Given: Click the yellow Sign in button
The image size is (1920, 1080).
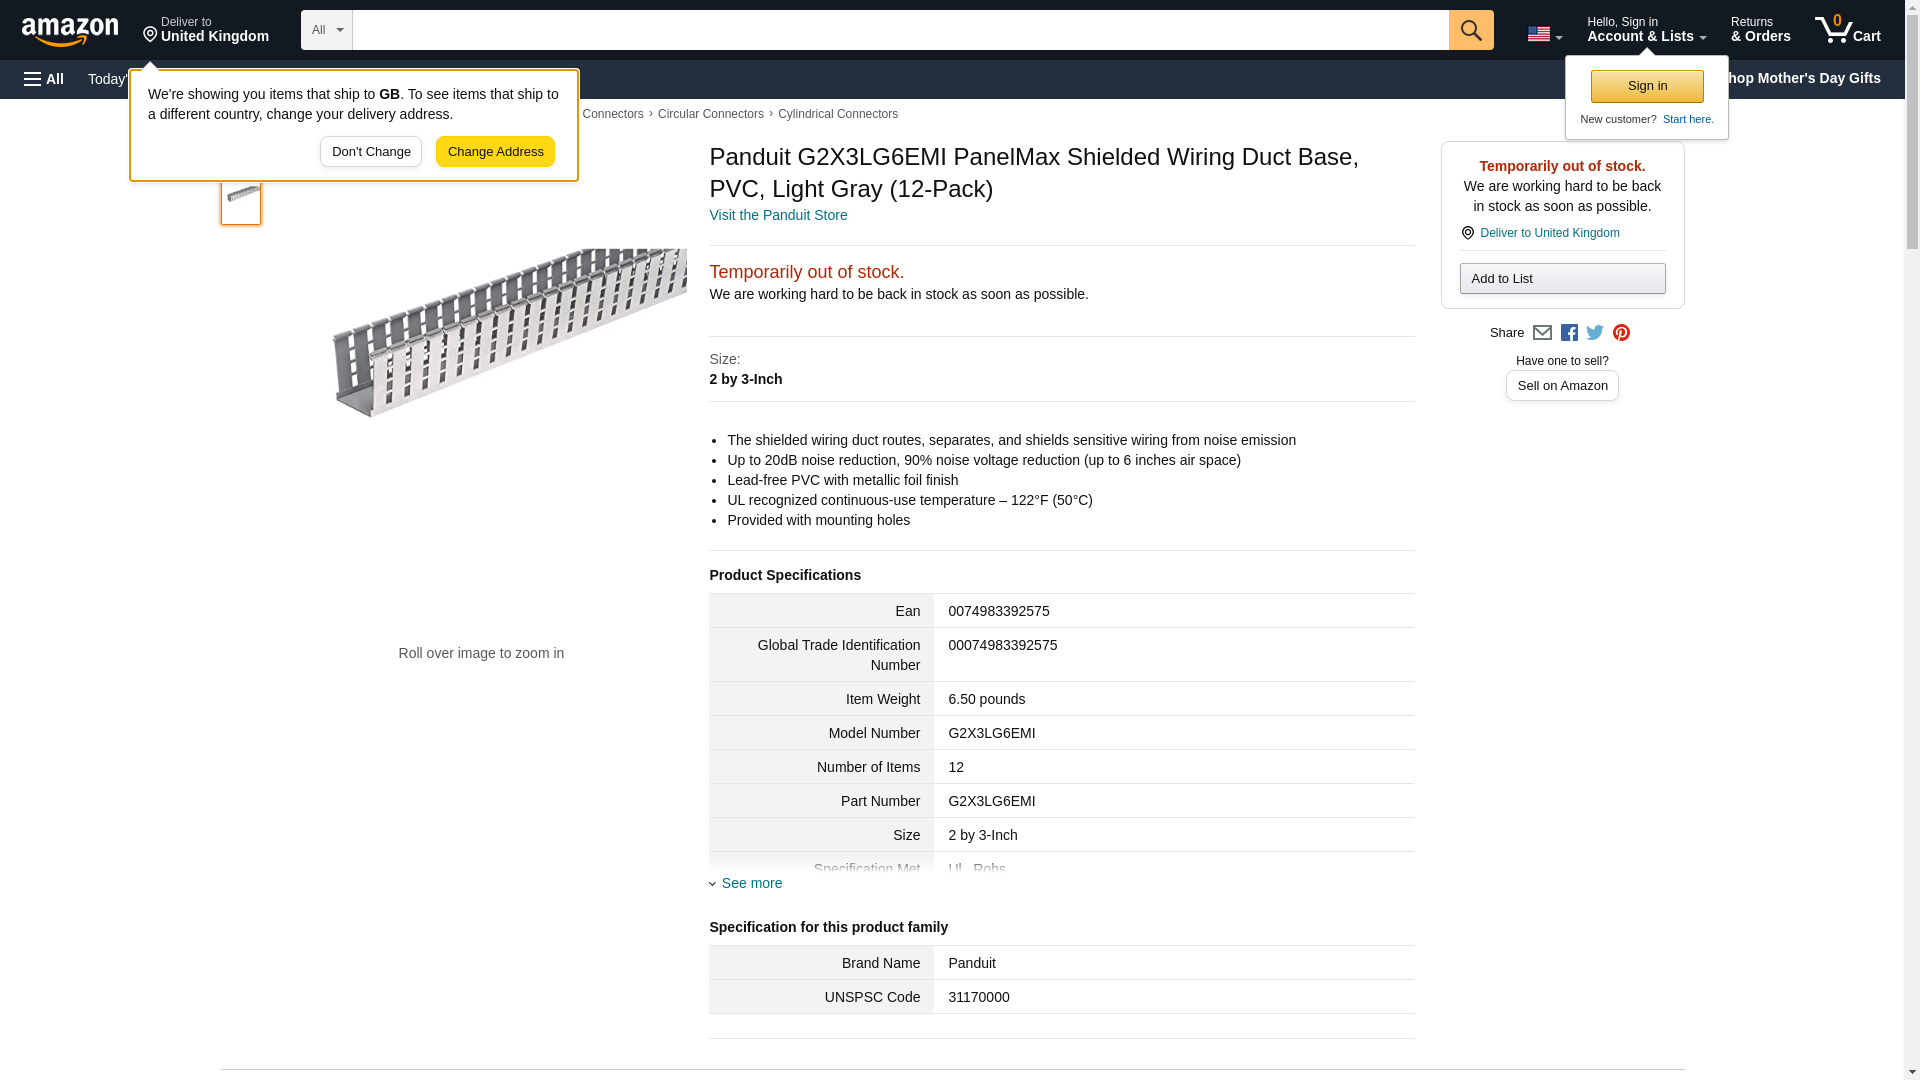Looking at the screenshot, I should click(1646, 86).
